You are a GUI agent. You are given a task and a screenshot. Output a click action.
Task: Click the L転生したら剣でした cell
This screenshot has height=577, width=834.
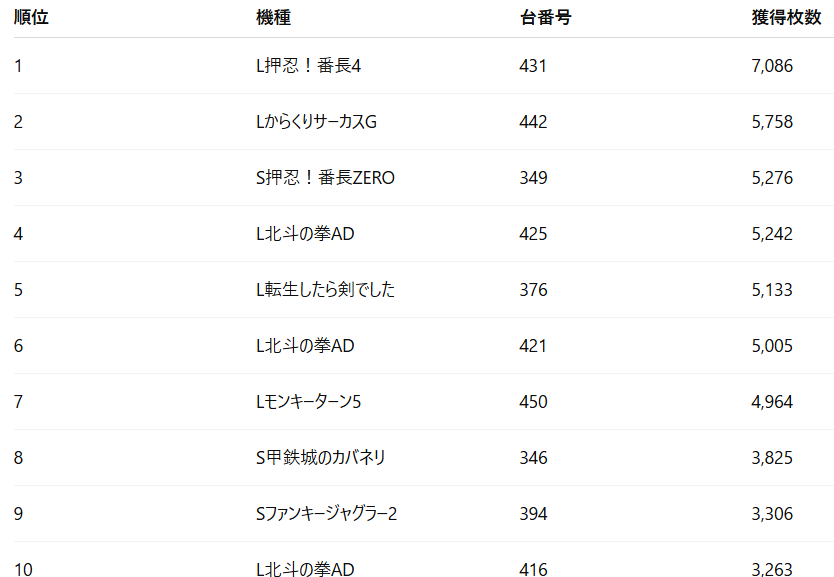[x=326, y=290]
